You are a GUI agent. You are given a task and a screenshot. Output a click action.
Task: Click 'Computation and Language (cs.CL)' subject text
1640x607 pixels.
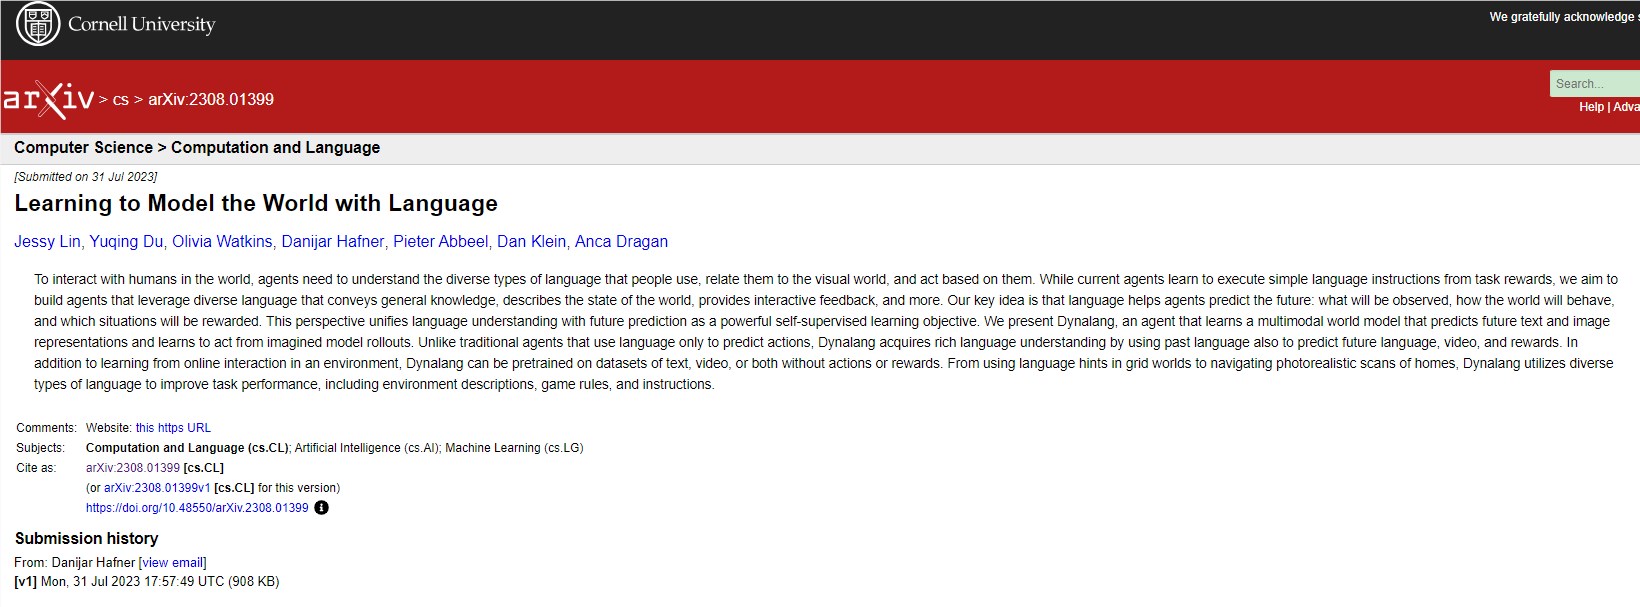[x=187, y=448]
